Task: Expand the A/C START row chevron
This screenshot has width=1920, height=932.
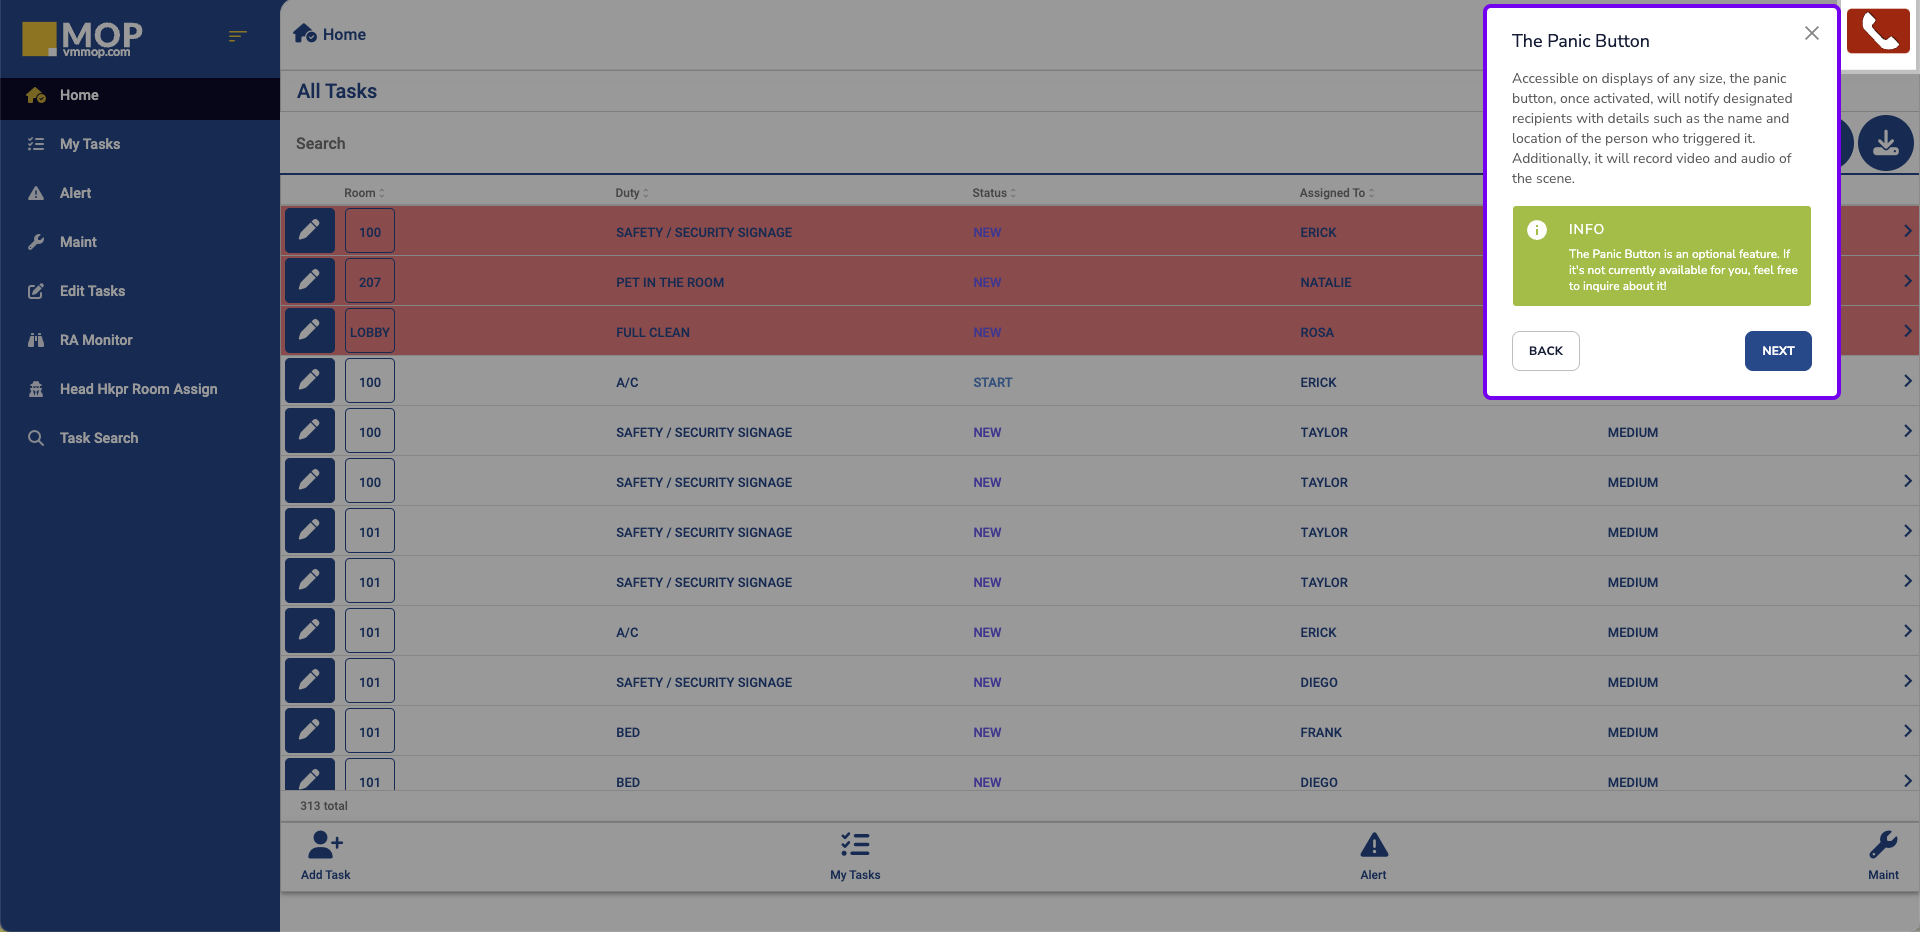Action: pos(1907,381)
